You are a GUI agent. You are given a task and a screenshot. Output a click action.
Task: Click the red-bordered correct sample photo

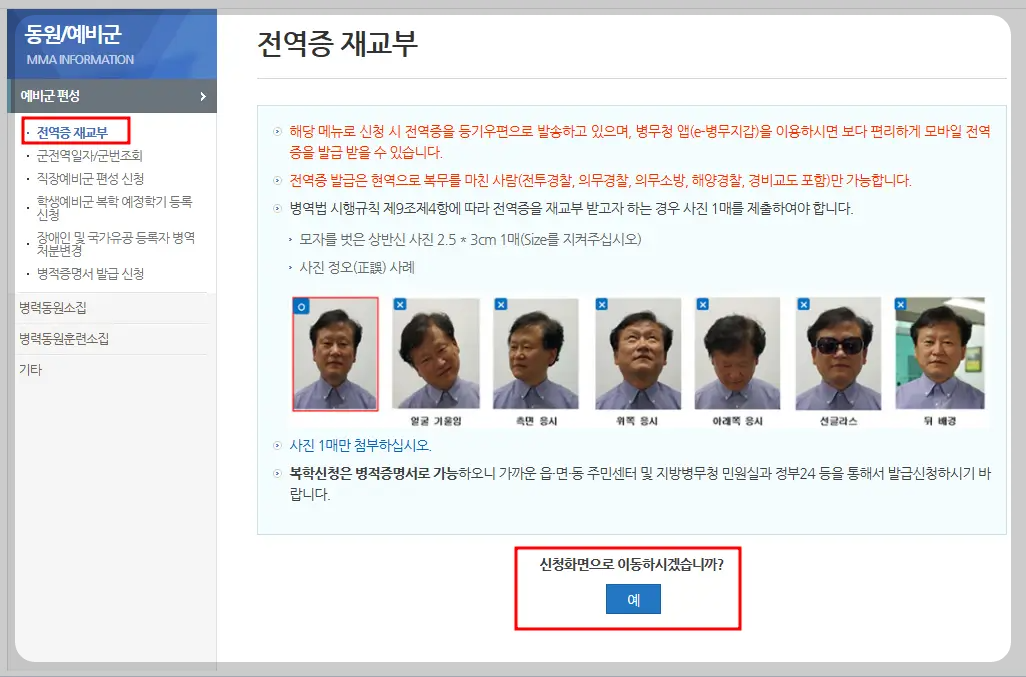[336, 352]
